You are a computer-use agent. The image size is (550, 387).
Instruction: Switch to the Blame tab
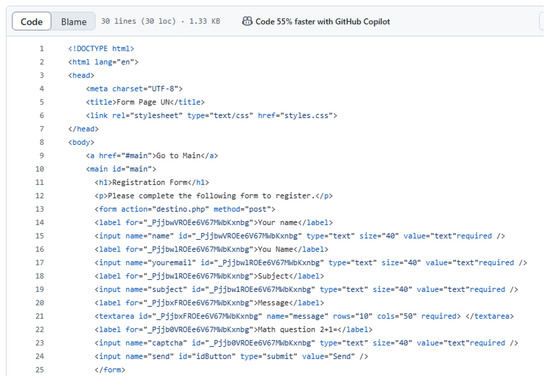74,21
